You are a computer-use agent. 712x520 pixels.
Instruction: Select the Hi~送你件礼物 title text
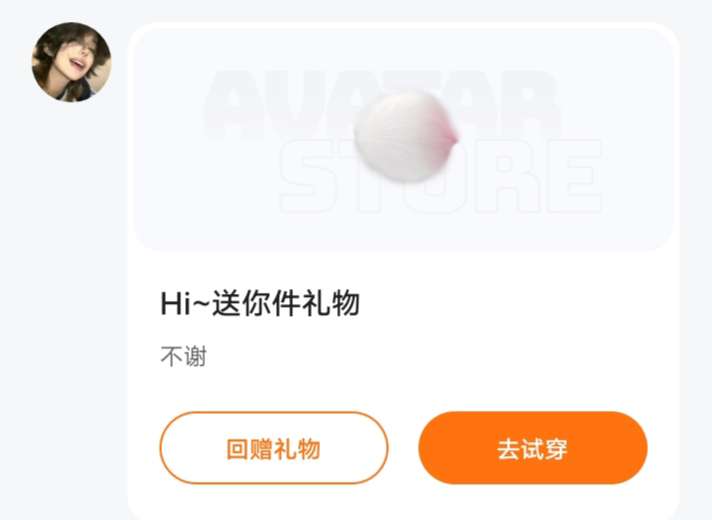tap(260, 303)
